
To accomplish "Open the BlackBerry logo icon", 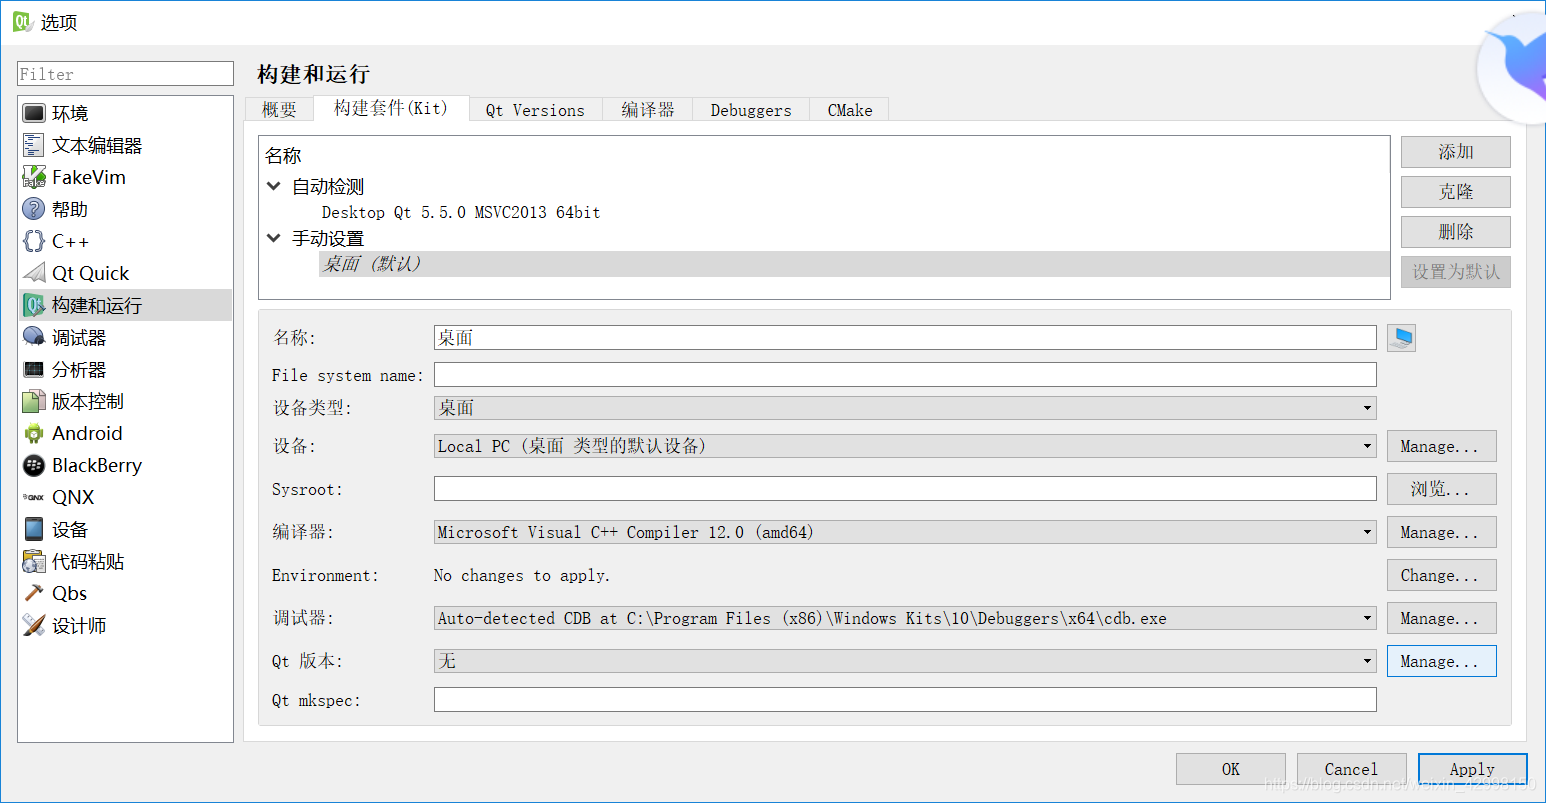I will [34, 465].
